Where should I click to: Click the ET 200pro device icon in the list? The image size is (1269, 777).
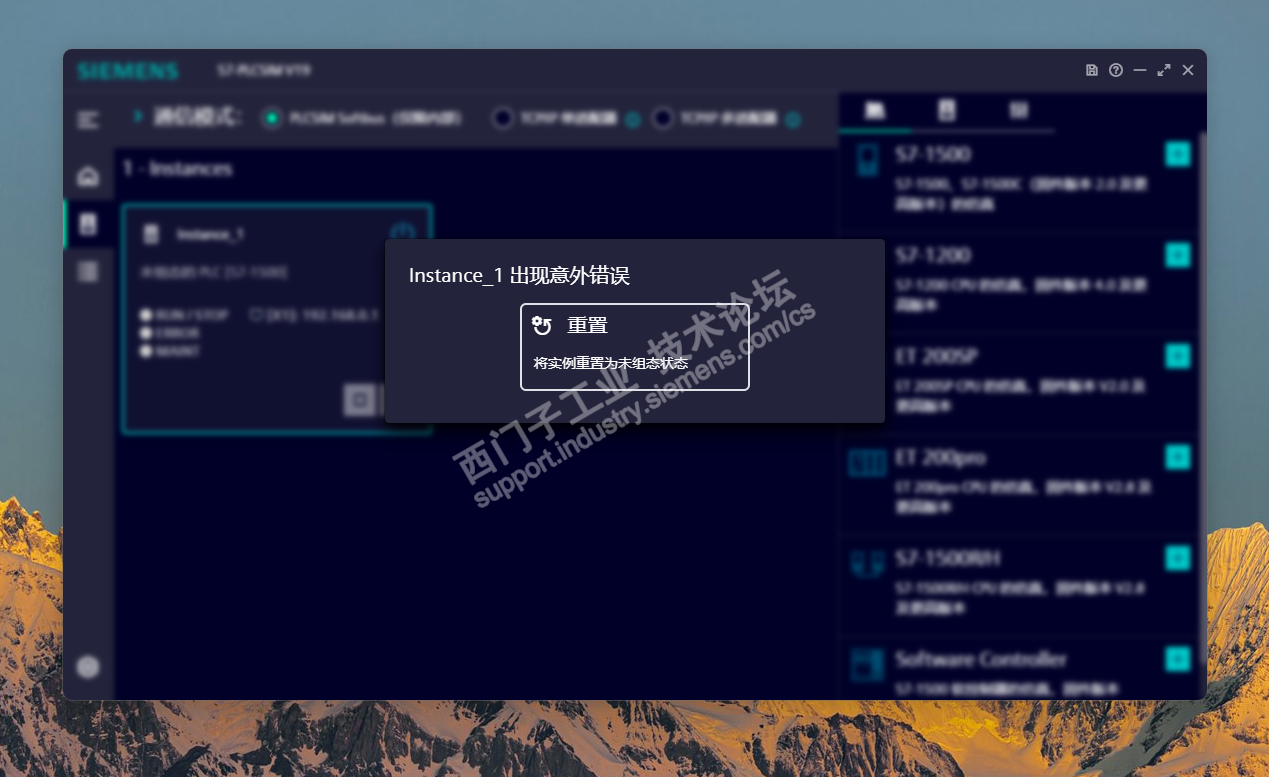pyautogui.click(x=867, y=463)
